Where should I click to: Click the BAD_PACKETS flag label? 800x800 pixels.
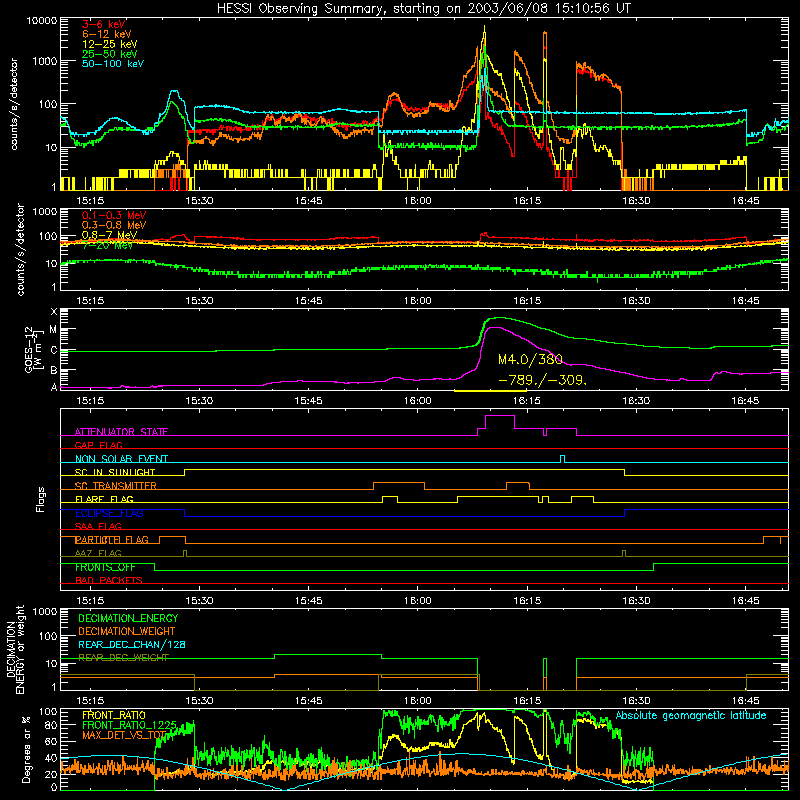109,580
